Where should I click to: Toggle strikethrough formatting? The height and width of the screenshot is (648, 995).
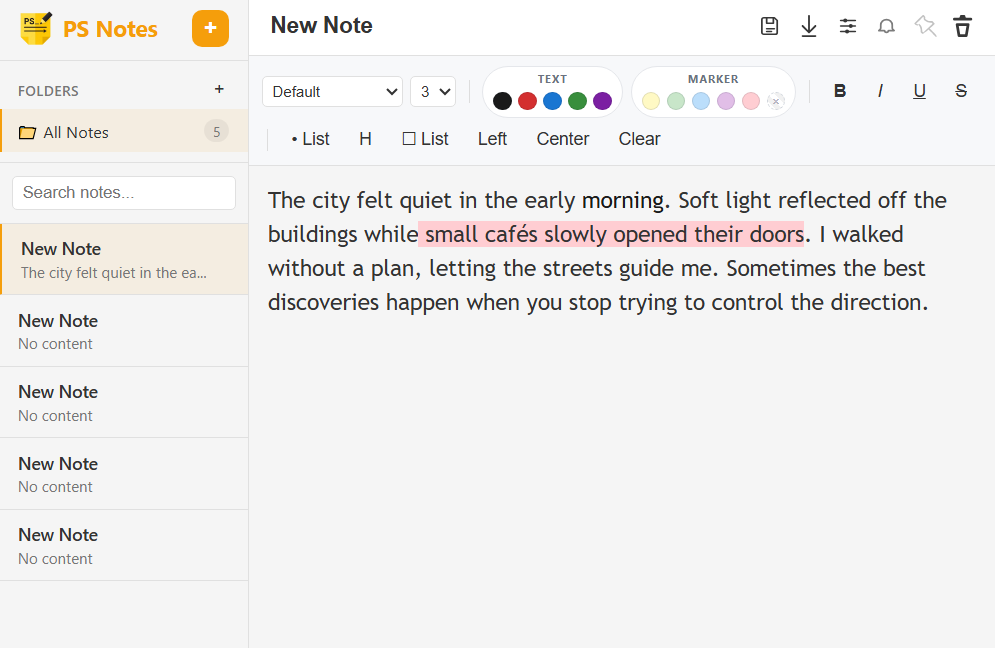click(961, 91)
